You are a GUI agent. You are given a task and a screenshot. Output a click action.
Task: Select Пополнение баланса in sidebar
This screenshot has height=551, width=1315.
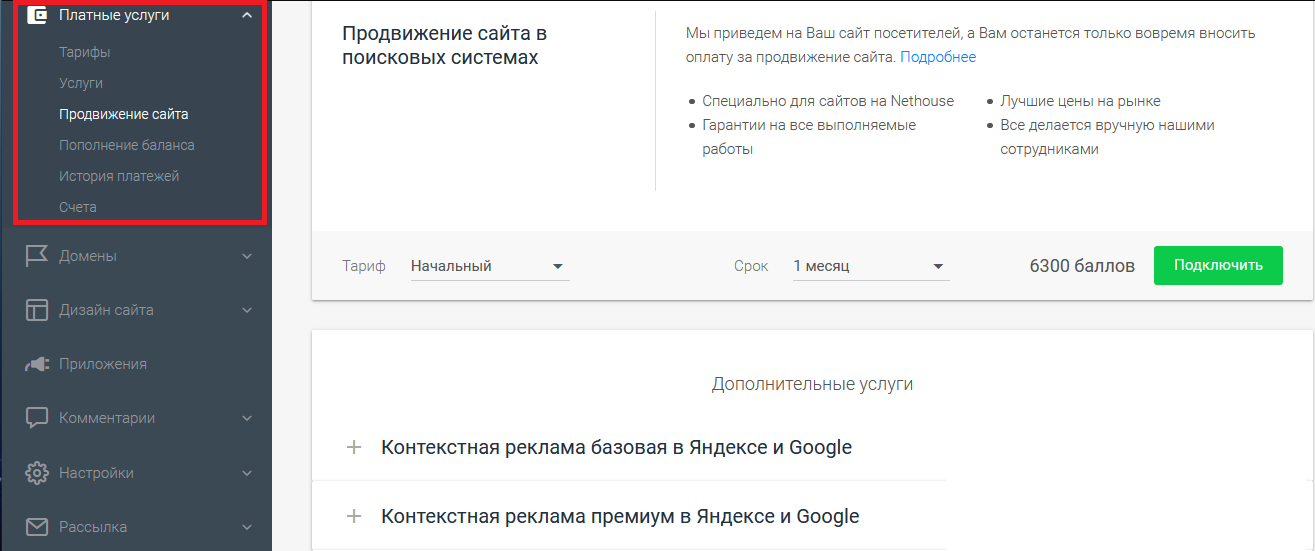127,145
